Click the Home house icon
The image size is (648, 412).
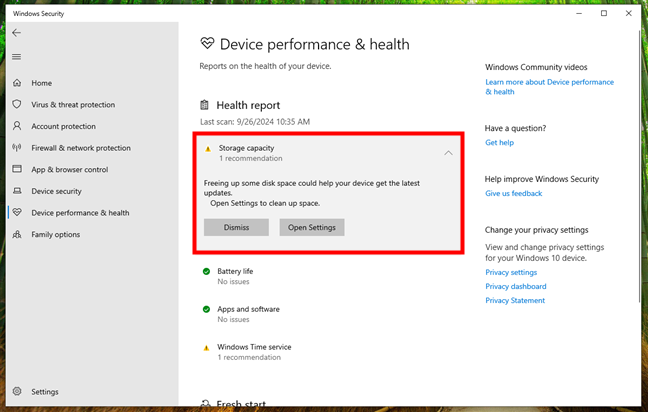tap(17, 83)
